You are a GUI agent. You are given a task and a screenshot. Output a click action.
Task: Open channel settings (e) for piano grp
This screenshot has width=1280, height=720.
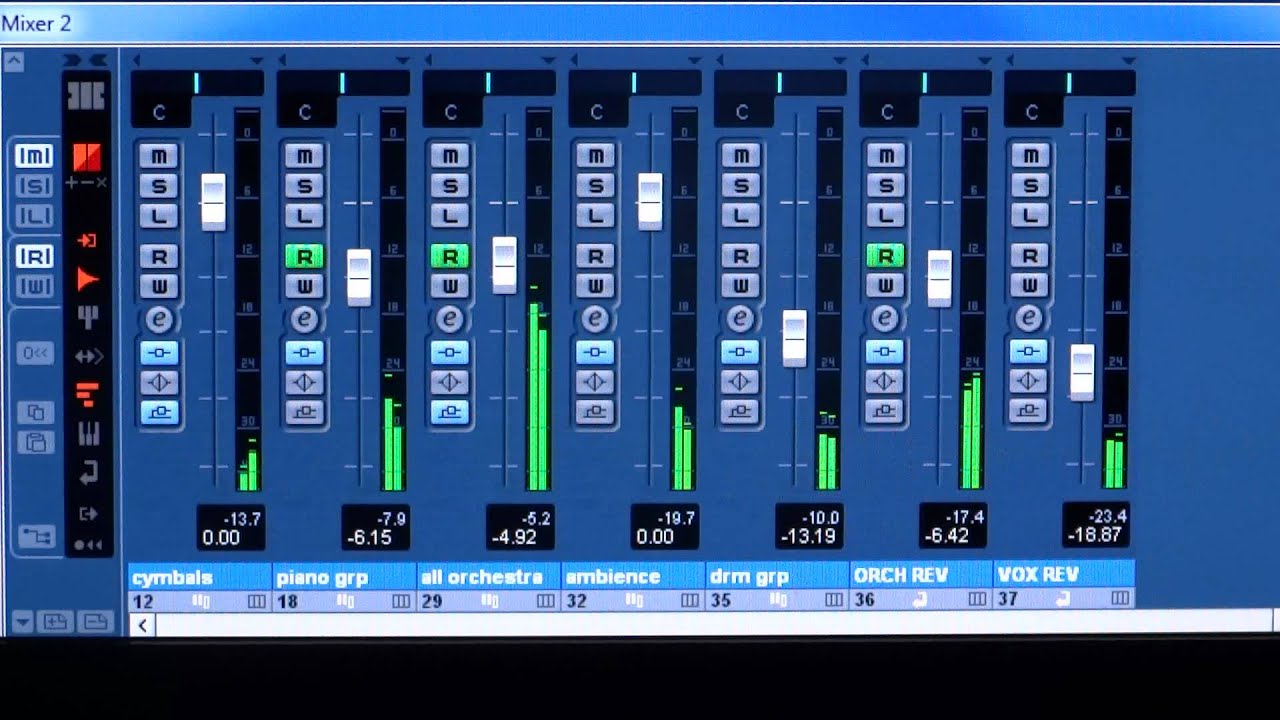click(304, 320)
